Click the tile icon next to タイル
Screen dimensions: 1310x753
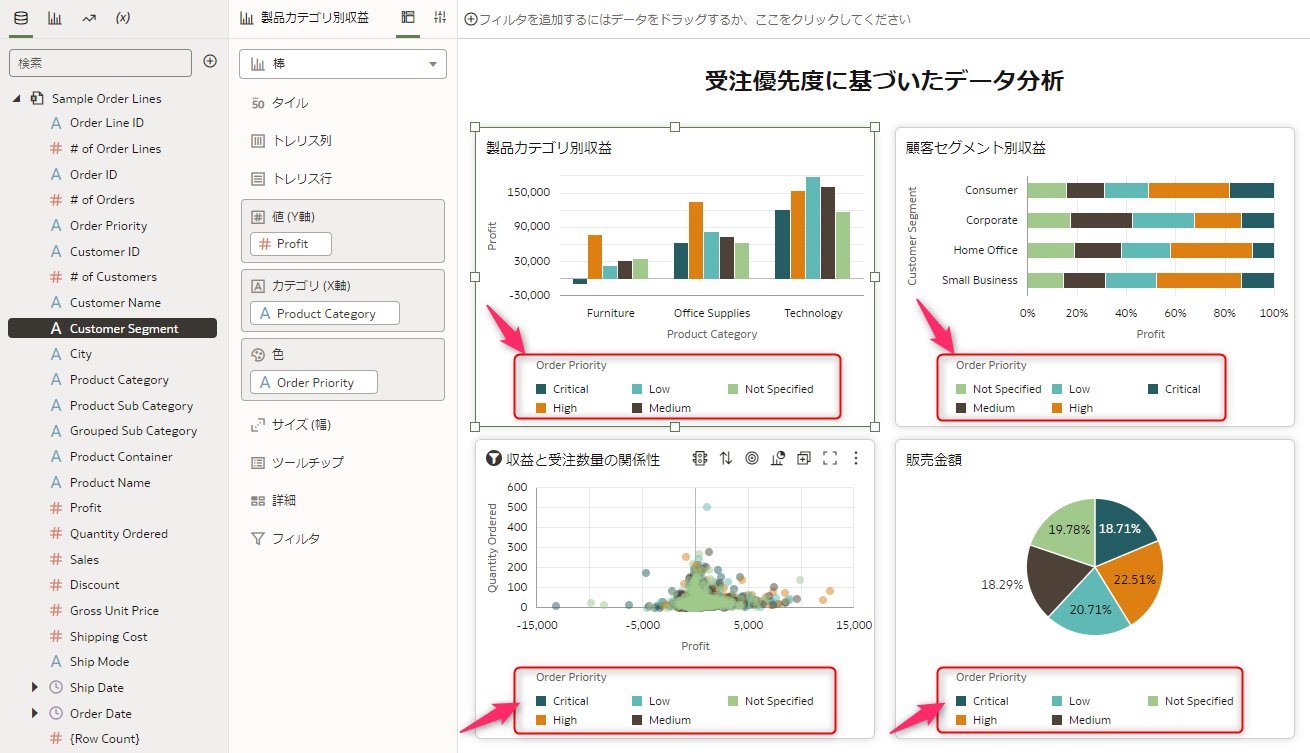pos(257,103)
